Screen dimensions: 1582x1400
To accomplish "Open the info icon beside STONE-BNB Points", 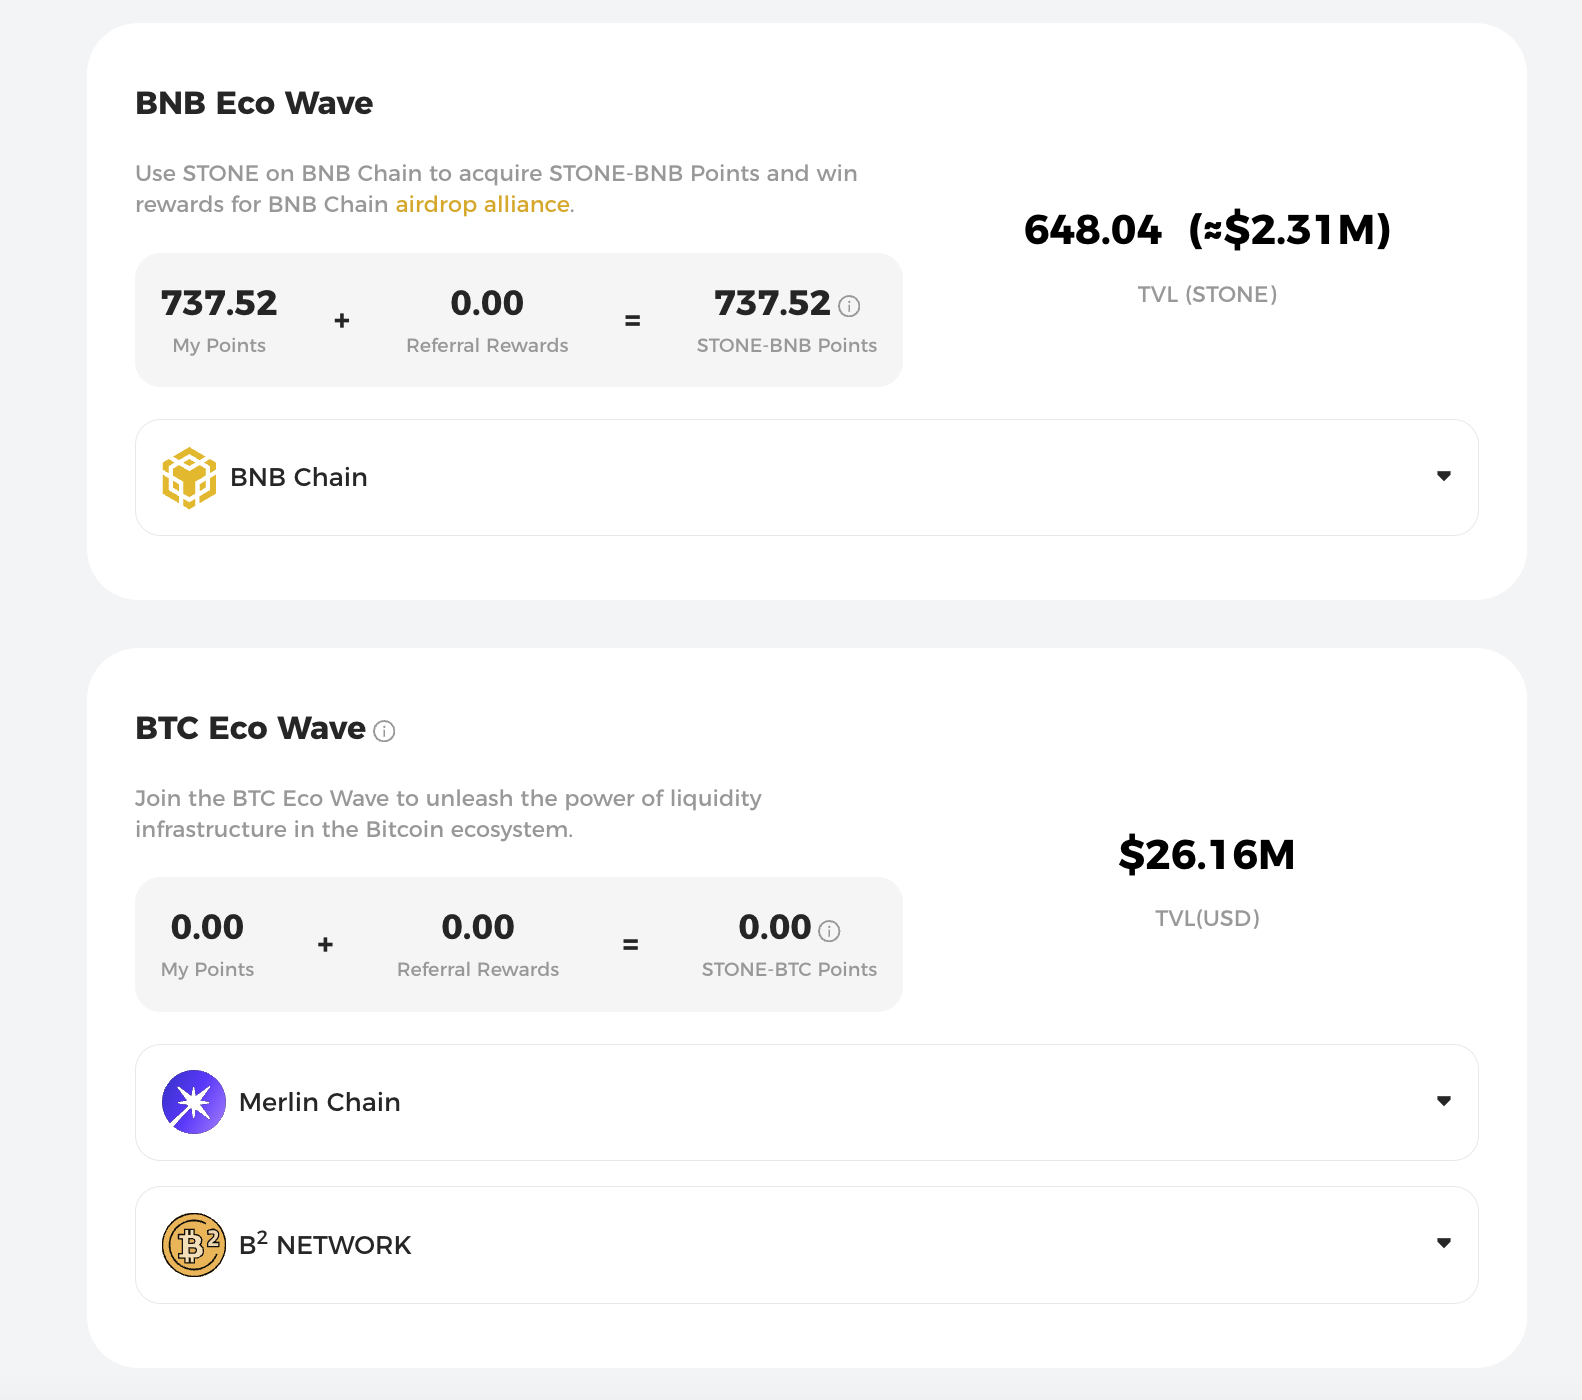I will (849, 306).
